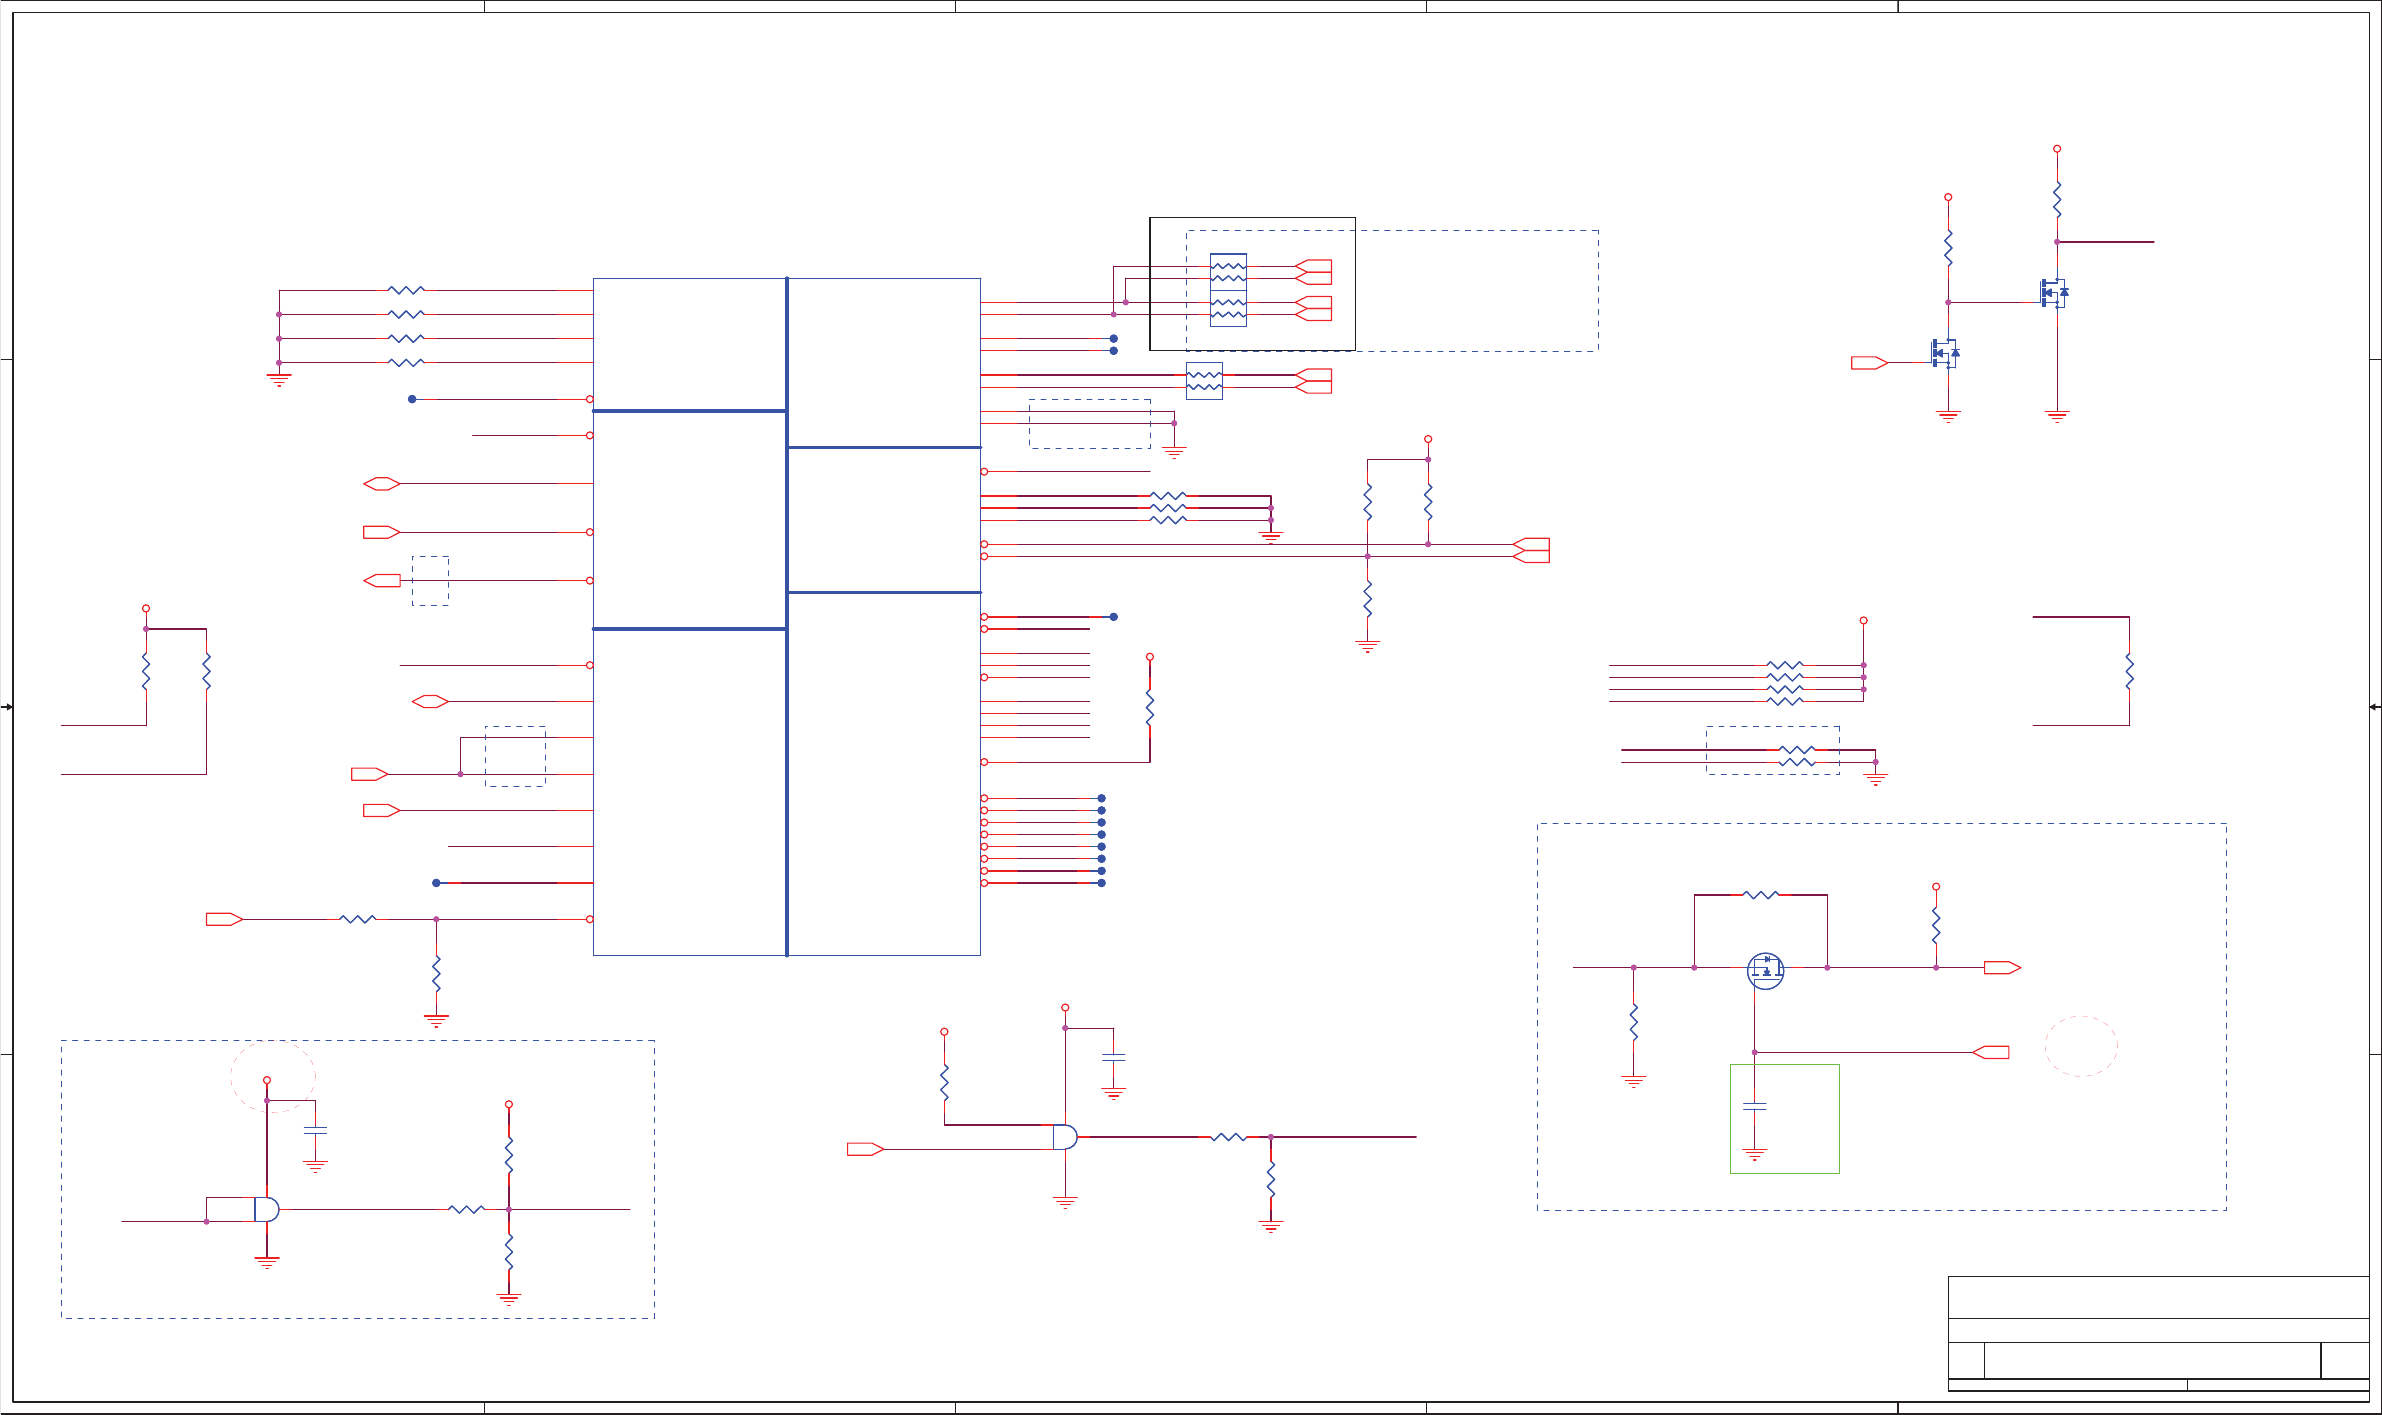Screen dimensions: 2382x1415
Task: Click the dashed pink circle in the lower-right block
Action: 2081,1046
